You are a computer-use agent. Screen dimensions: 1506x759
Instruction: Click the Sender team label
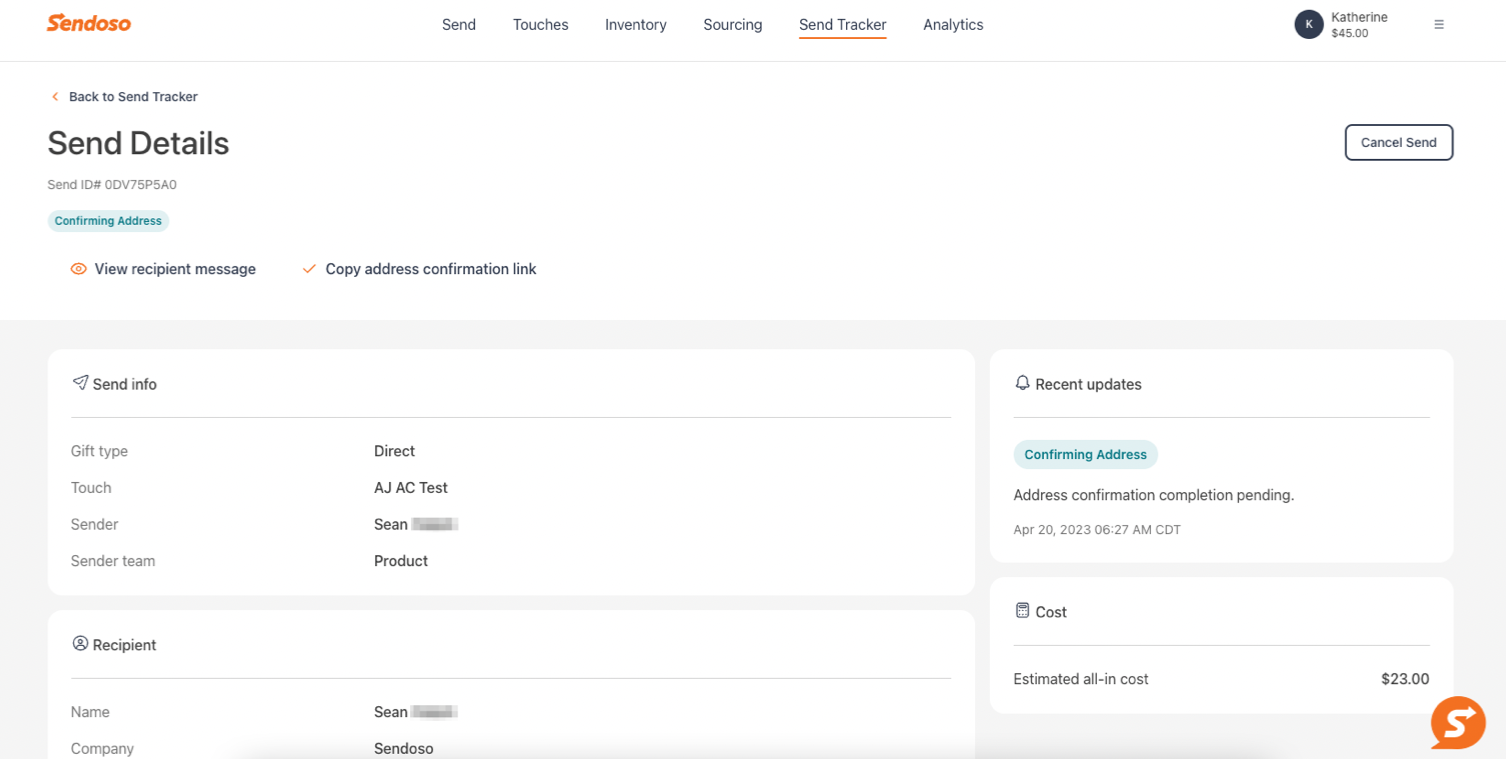tap(113, 561)
